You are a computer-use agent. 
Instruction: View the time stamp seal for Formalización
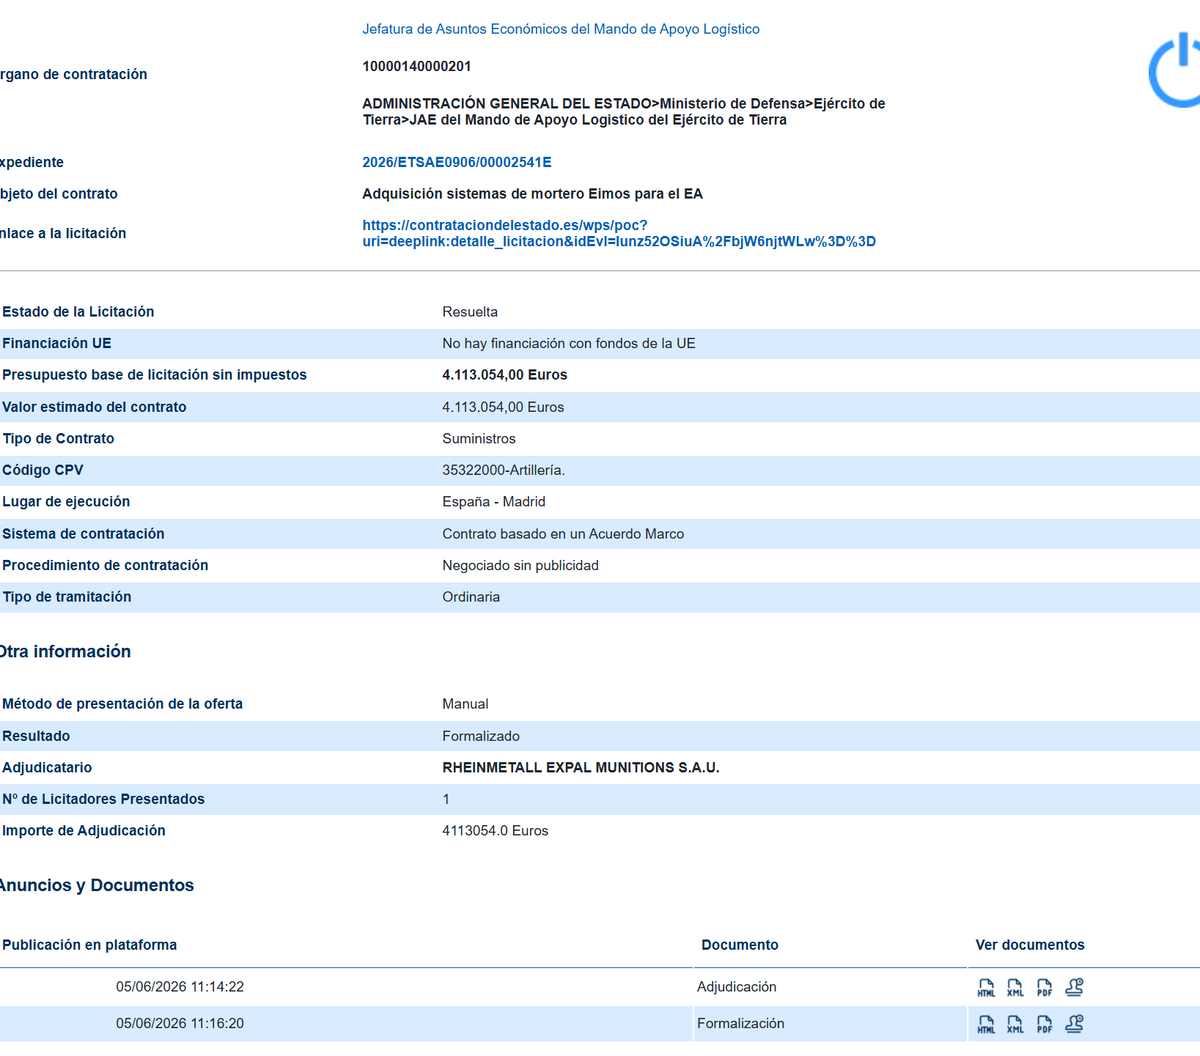pyautogui.click(x=1074, y=1023)
